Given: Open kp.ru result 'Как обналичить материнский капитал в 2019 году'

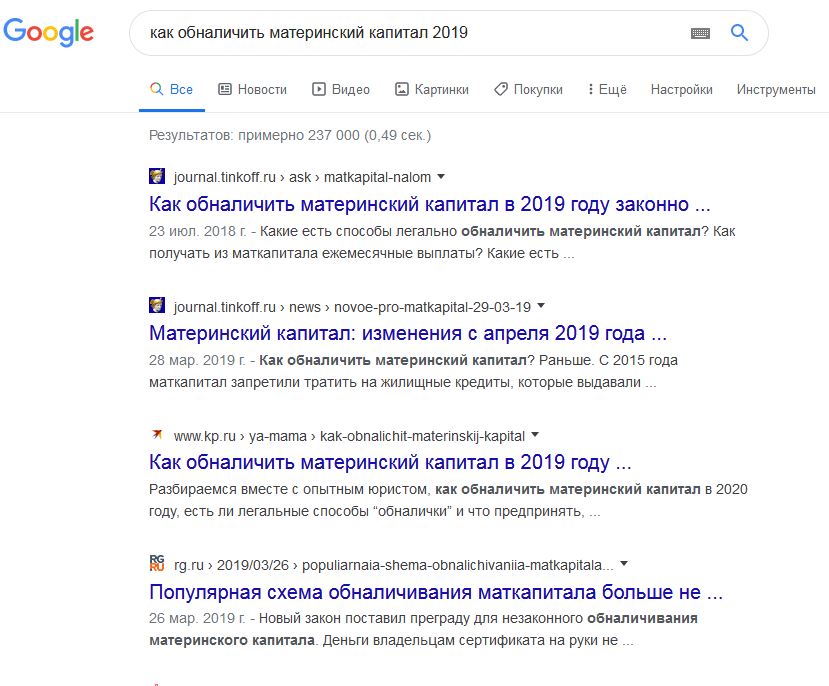Looking at the screenshot, I should (x=390, y=462).
